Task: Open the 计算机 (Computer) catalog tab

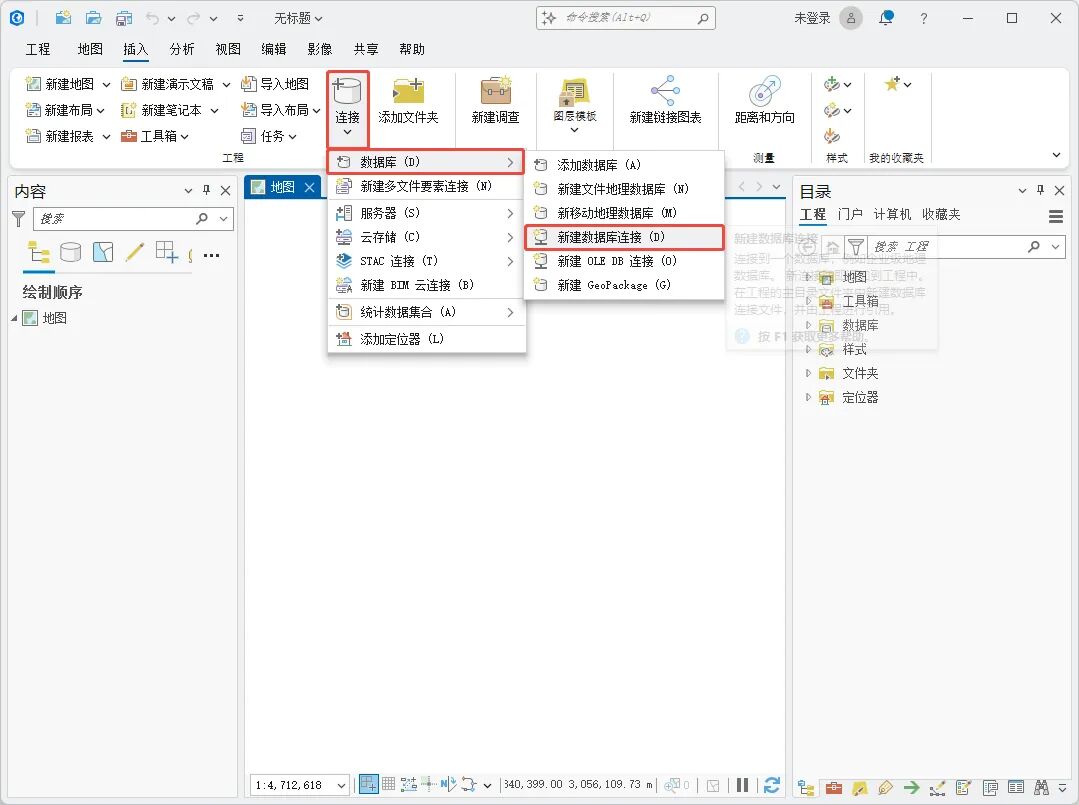Action: point(893,214)
